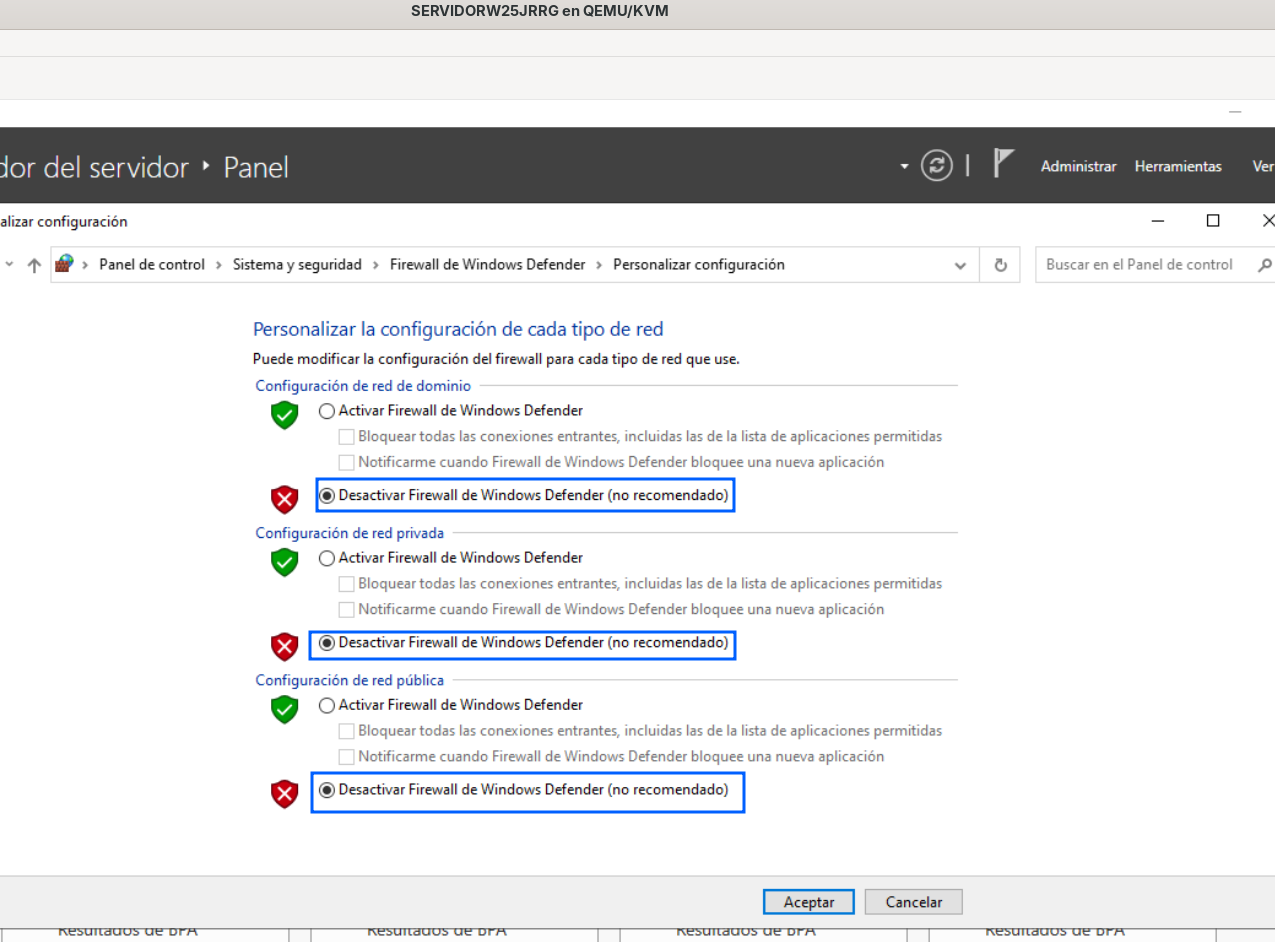Open the dropdown arrow beside refresh icon
1275x942 pixels.
pyautogui.click(x=905, y=166)
